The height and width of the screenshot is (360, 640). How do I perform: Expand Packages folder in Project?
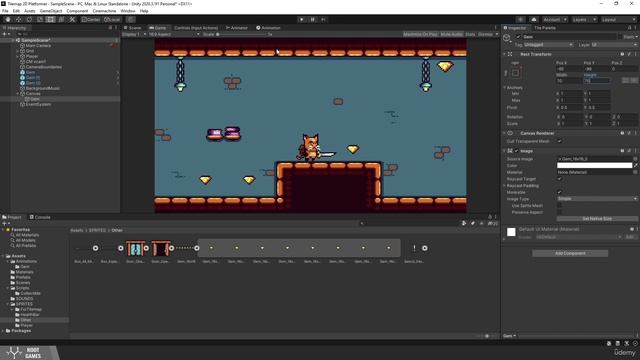(3, 331)
